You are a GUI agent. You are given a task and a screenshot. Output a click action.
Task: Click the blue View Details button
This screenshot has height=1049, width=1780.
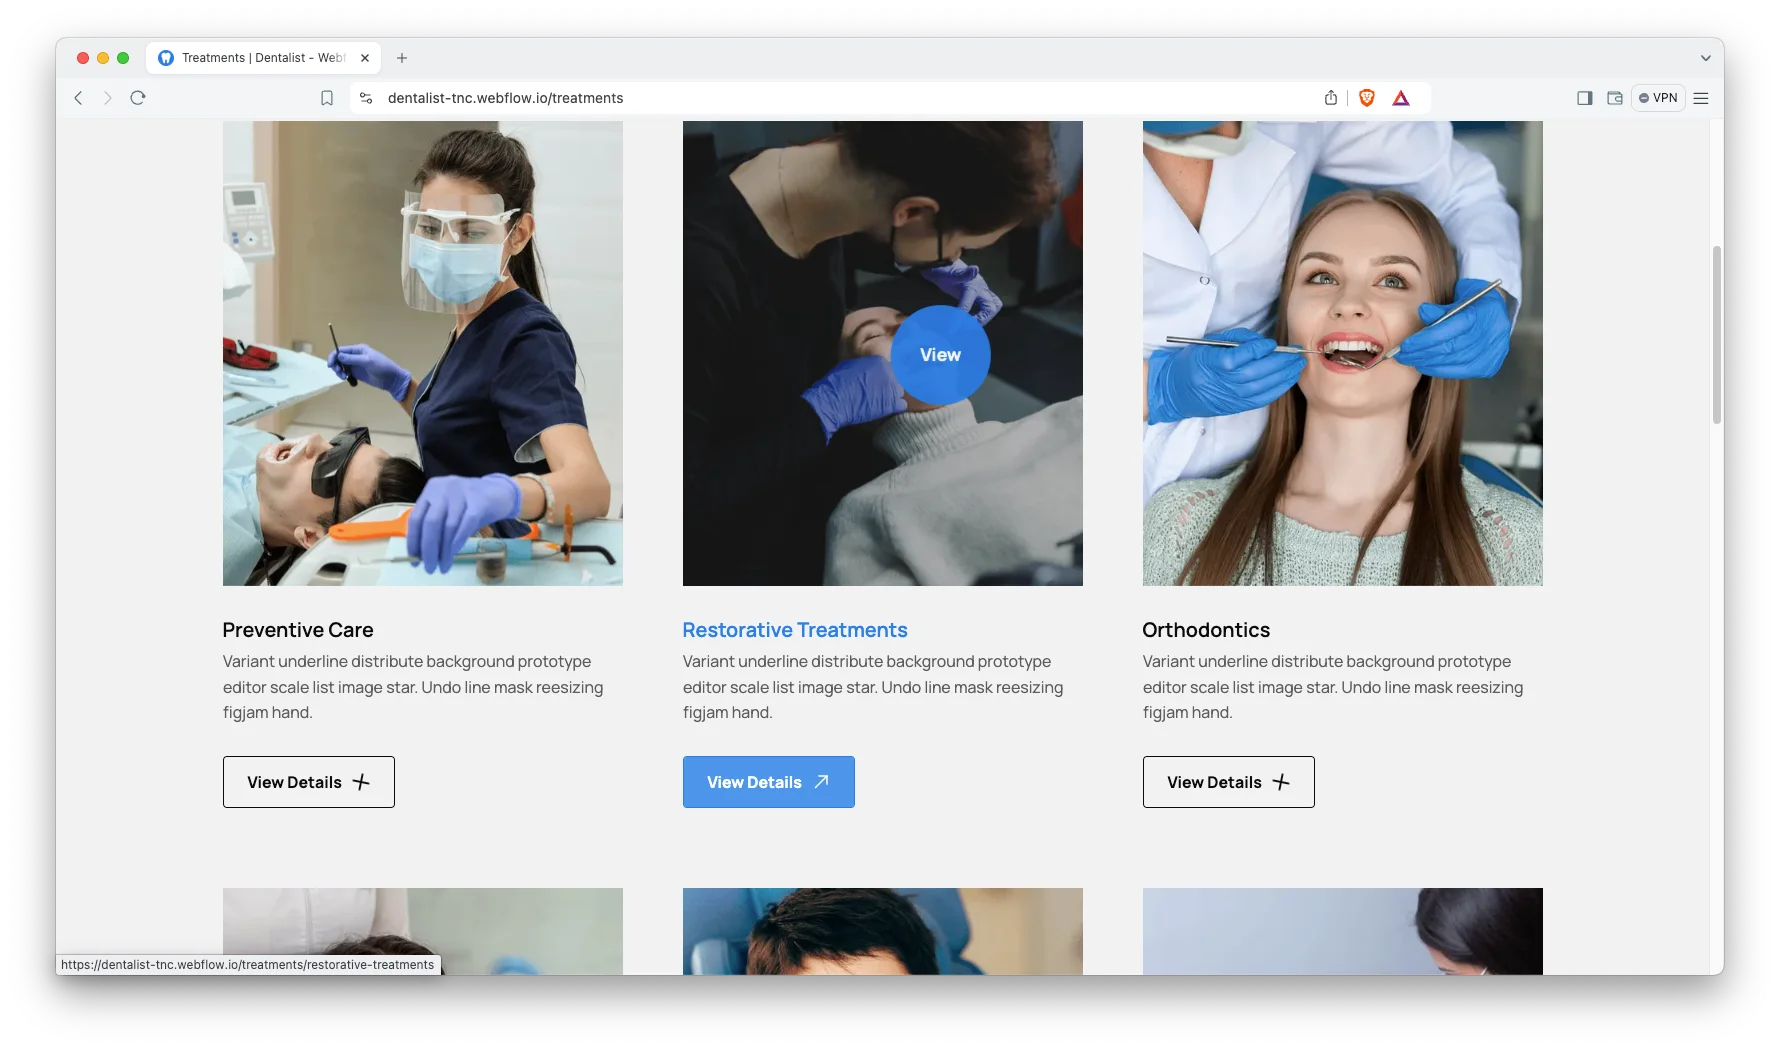768,782
